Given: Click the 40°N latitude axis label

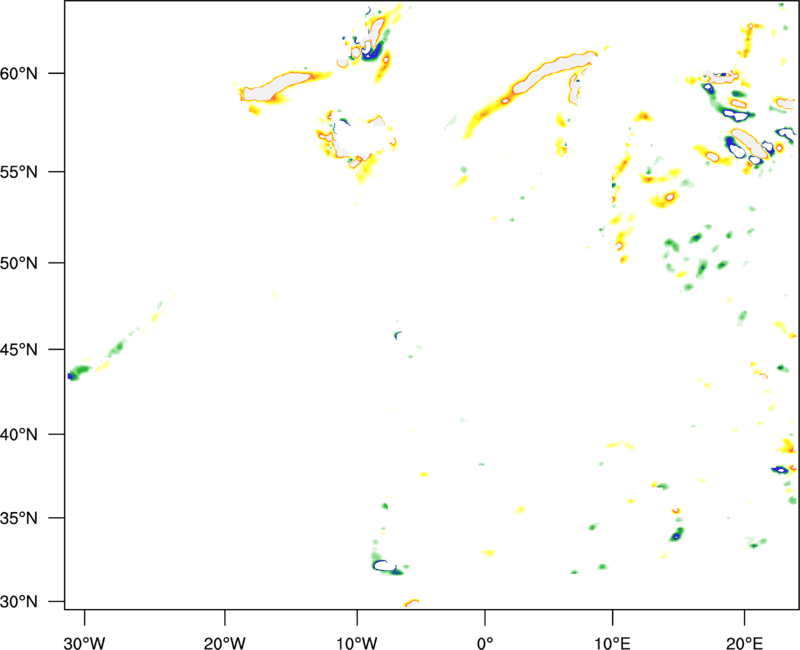Looking at the screenshot, I should click(19, 435).
